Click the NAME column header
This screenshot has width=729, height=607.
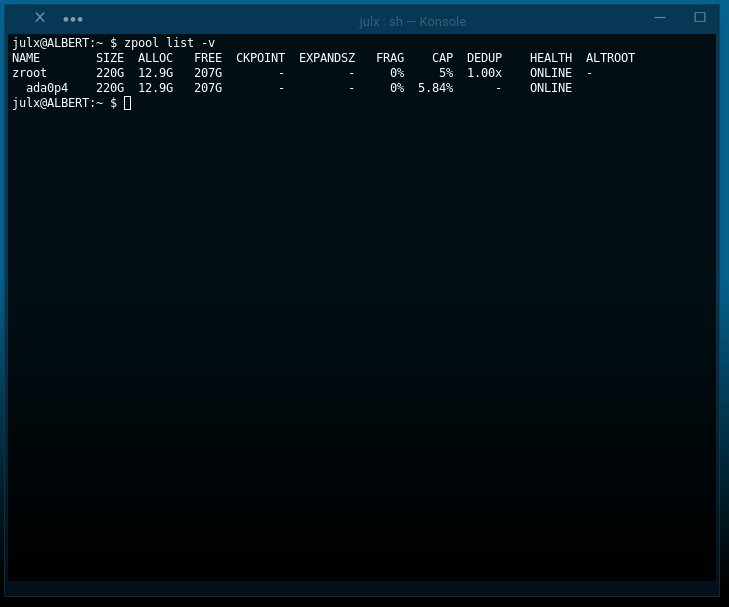click(x=26, y=58)
